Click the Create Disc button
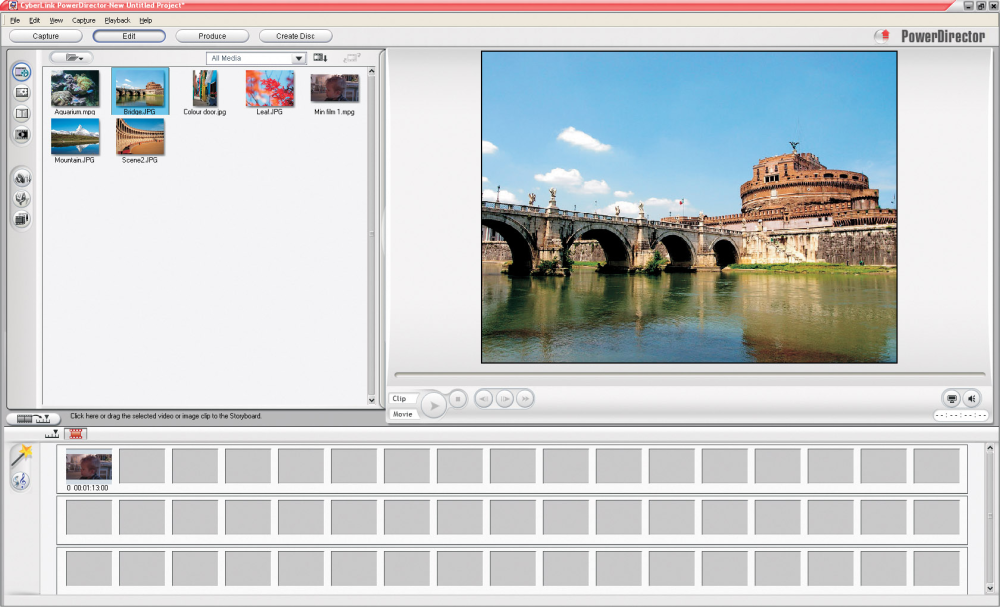This screenshot has height=607, width=1000. point(295,36)
